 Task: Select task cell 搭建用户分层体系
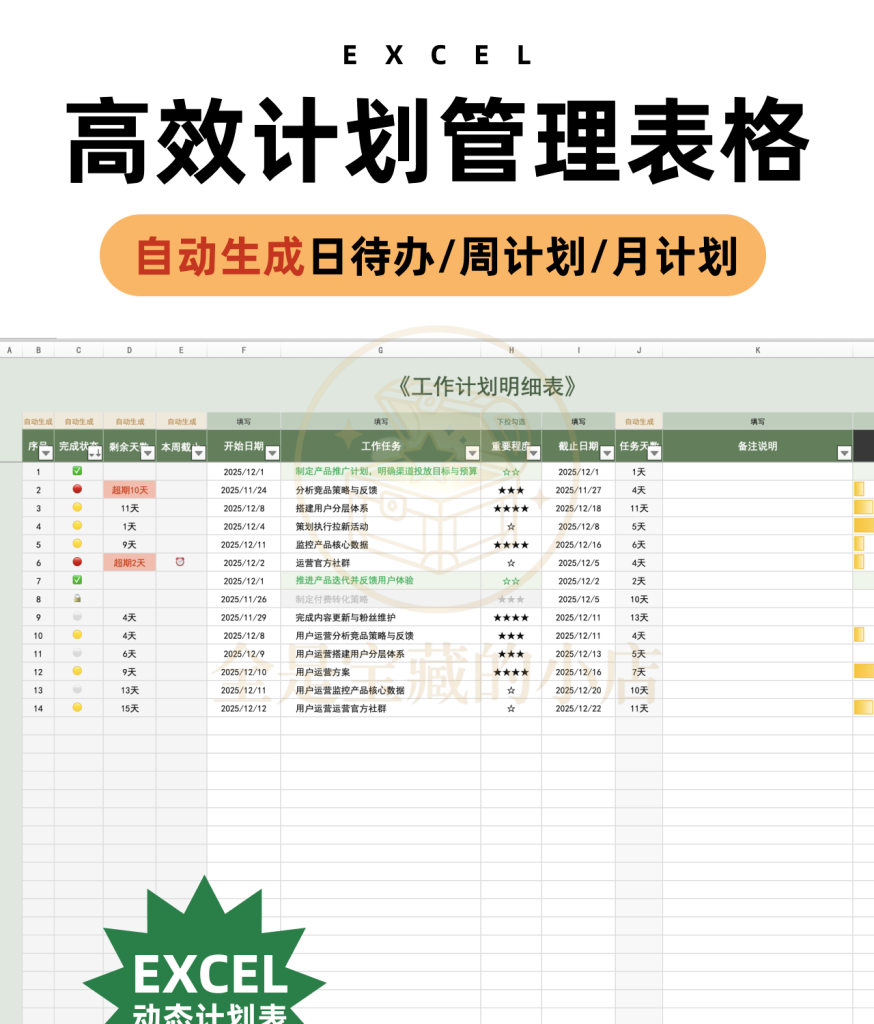click(x=381, y=508)
